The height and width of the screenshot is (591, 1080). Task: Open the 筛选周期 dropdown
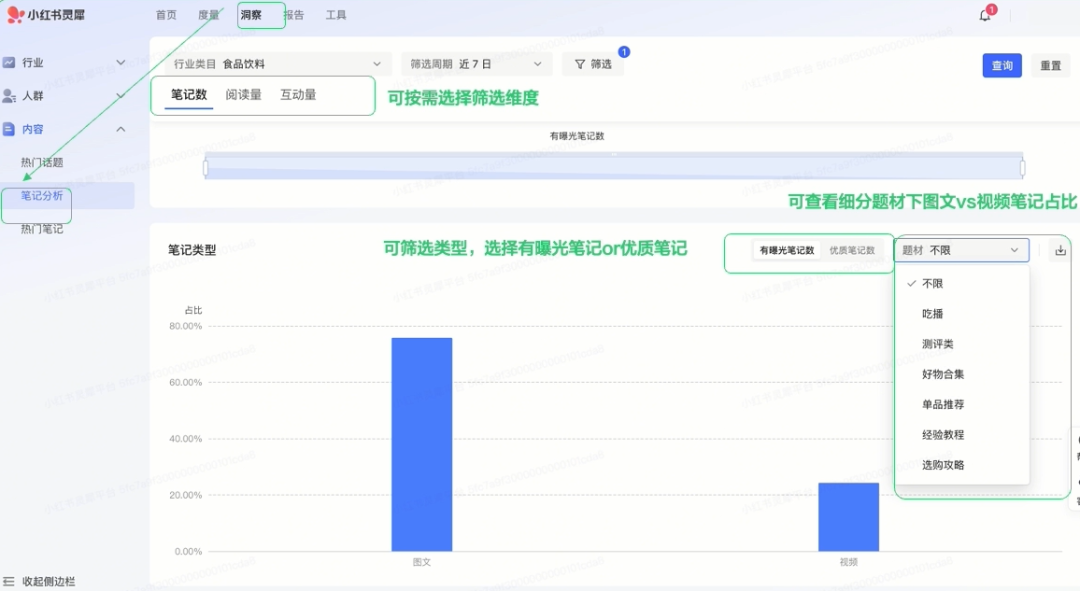477,64
